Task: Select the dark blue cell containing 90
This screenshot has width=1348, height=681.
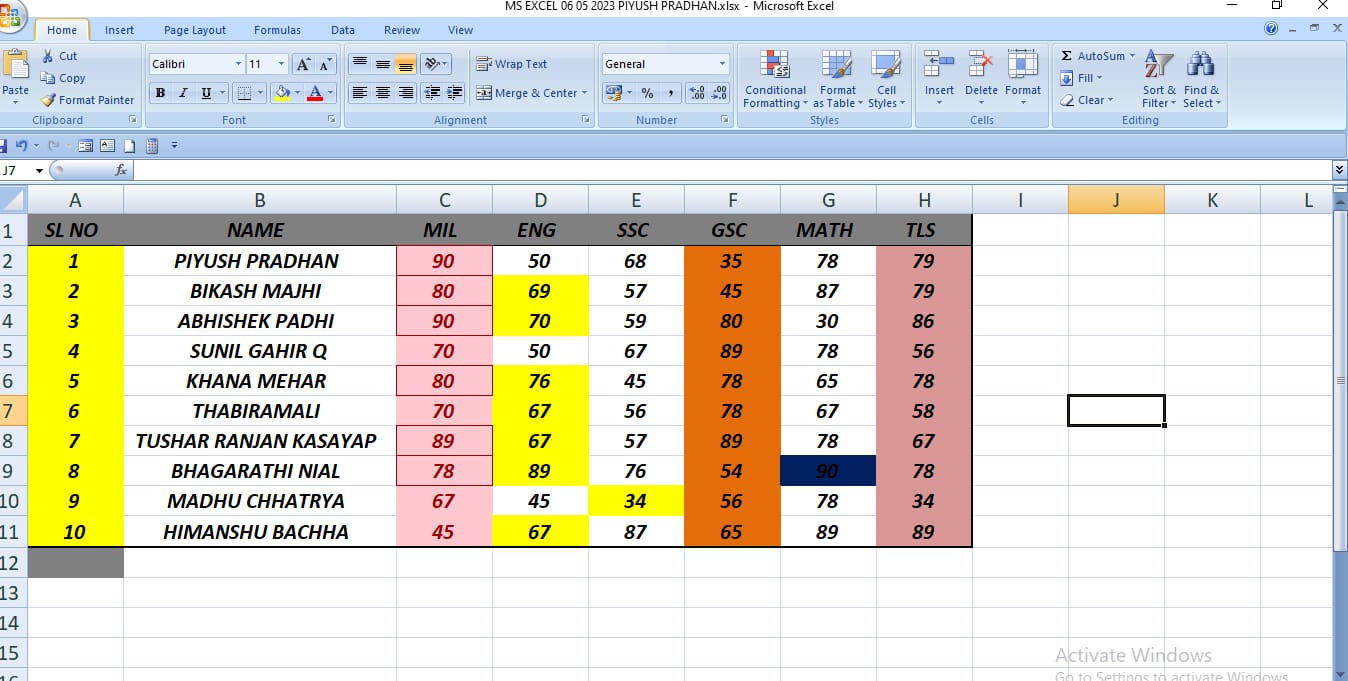Action: click(828, 471)
